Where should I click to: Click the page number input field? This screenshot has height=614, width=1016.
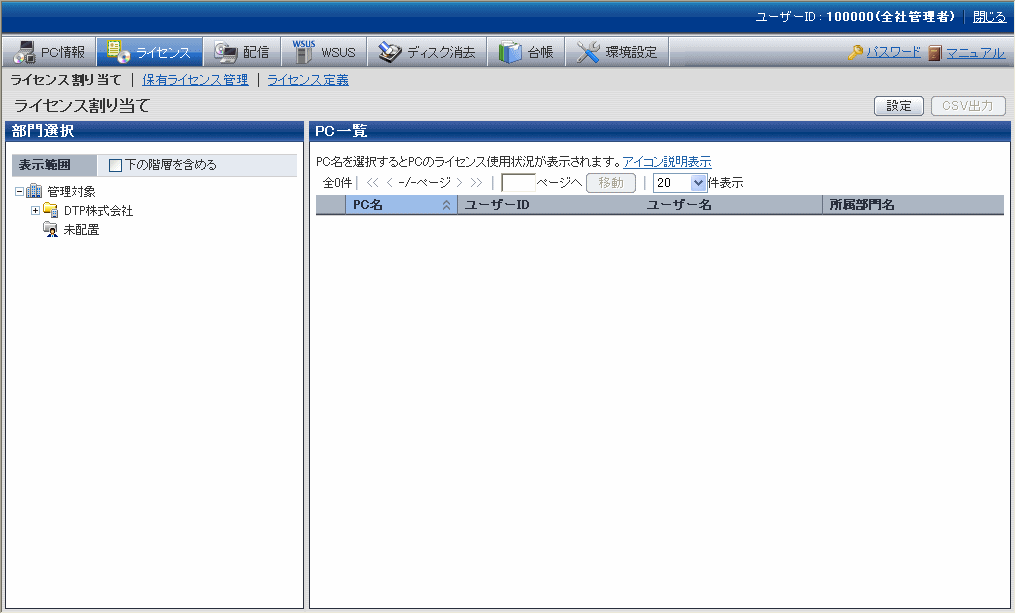click(x=518, y=183)
